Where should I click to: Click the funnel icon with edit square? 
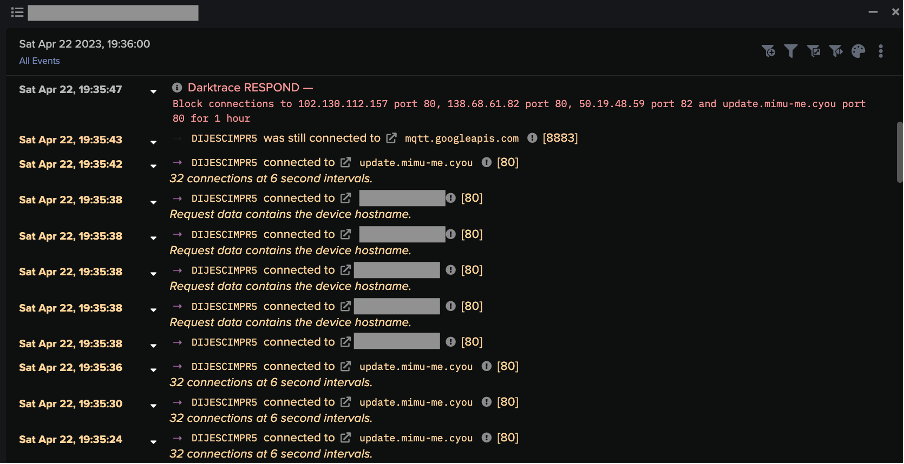813,51
